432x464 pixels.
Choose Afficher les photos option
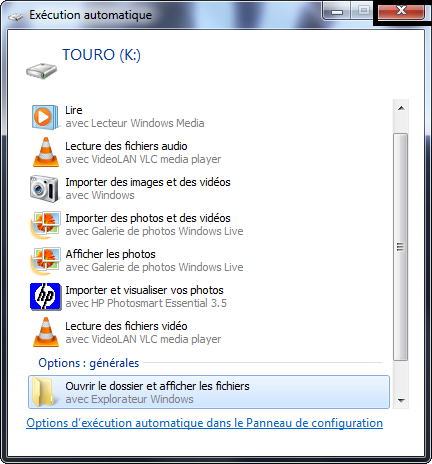click(x=209, y=261)
